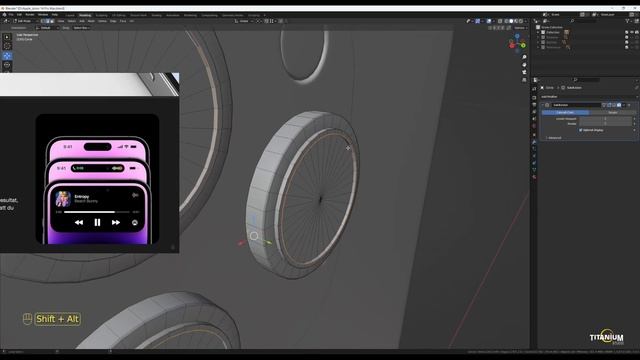Image resolution: width=640 pixels, height=360 pixels.
Task: Toggle Subdivision modifier edit mode display
Action: pyautogui.click(x=609, y=105)
